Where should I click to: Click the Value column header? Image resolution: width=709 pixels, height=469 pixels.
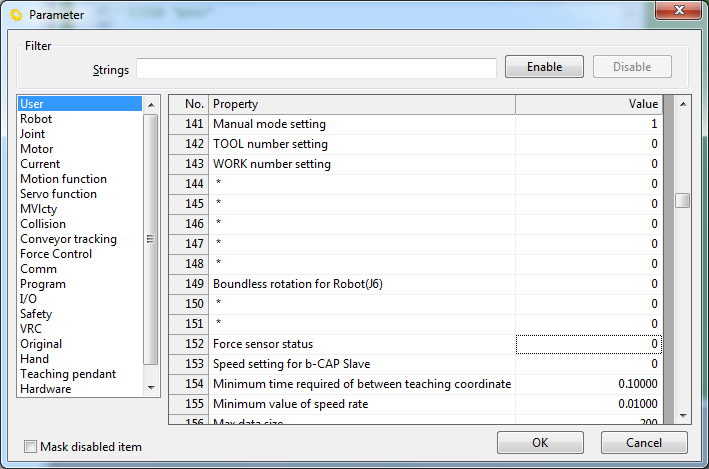point(588,104)
